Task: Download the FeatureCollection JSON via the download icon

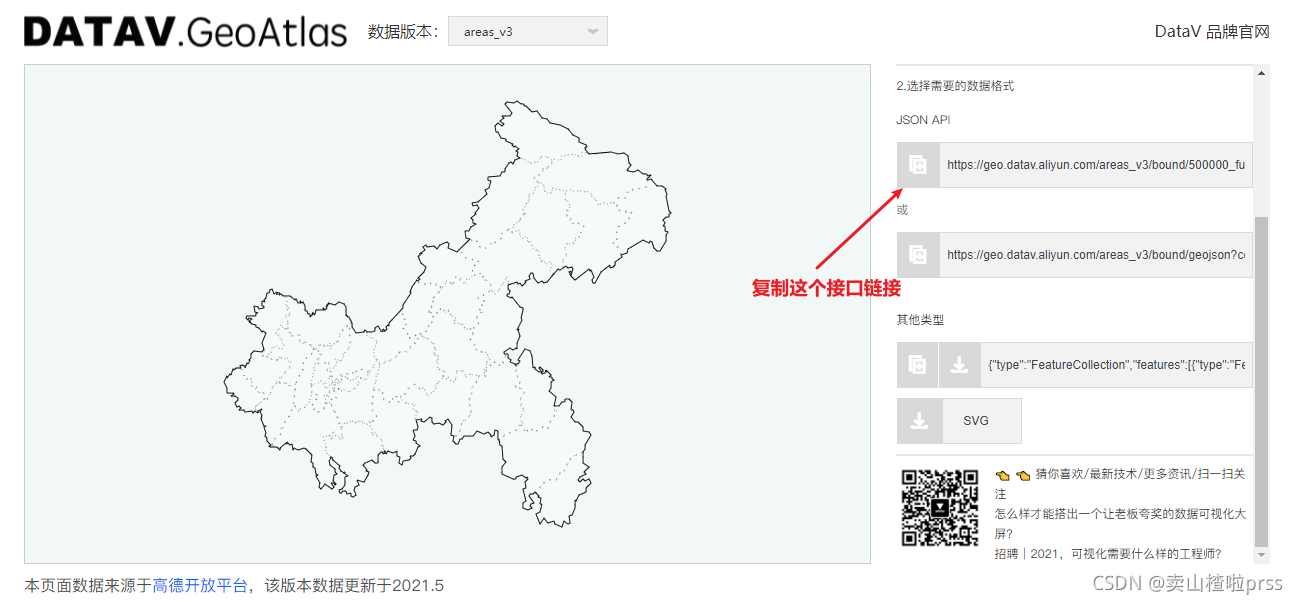Action: click(x=959, y=364)
